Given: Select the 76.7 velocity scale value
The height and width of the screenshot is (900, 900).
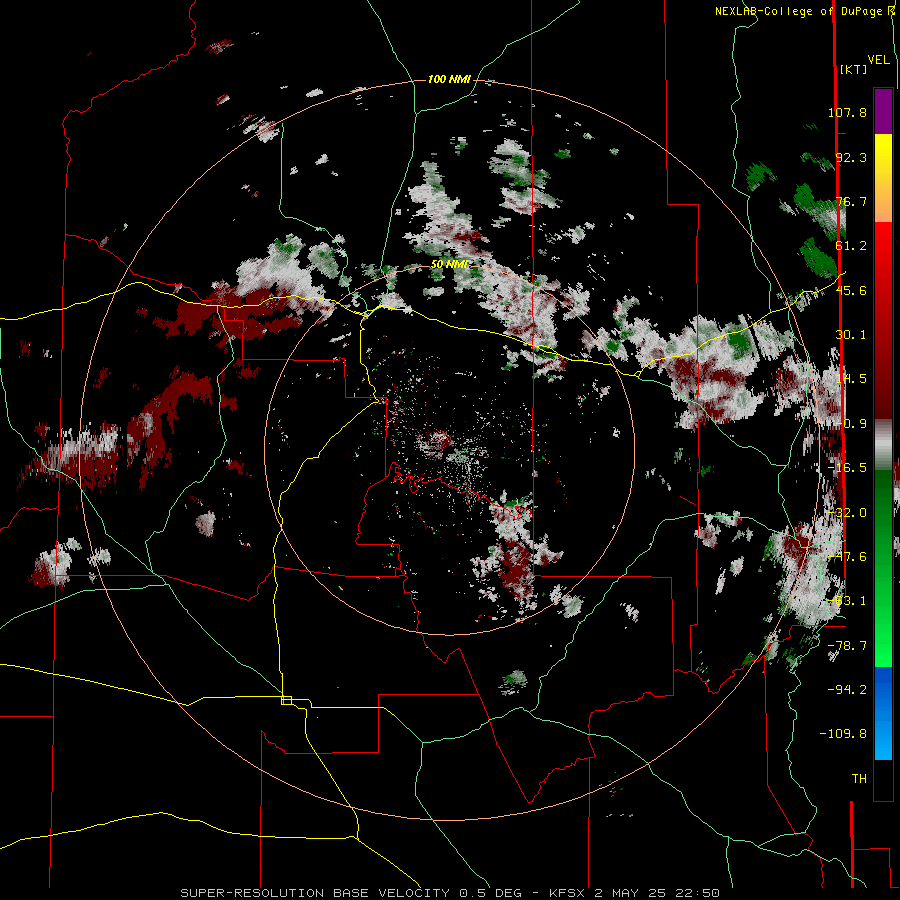Looking at the screenshot, I should pos(851,201).
